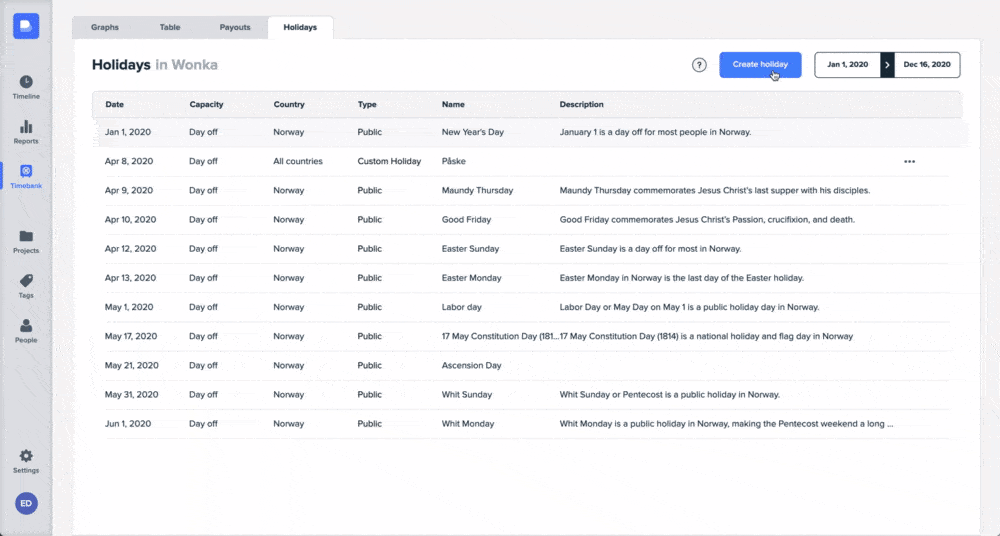Open the Jan 1, 2020 start date picker
Viewport: 1000px width, 536px height.
coord(846,65)
